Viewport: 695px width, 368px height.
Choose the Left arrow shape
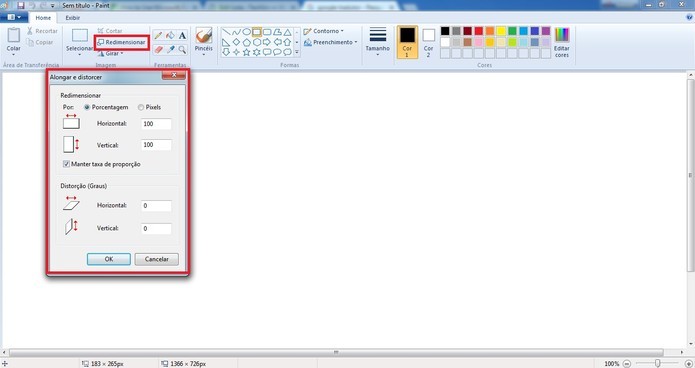277,42
